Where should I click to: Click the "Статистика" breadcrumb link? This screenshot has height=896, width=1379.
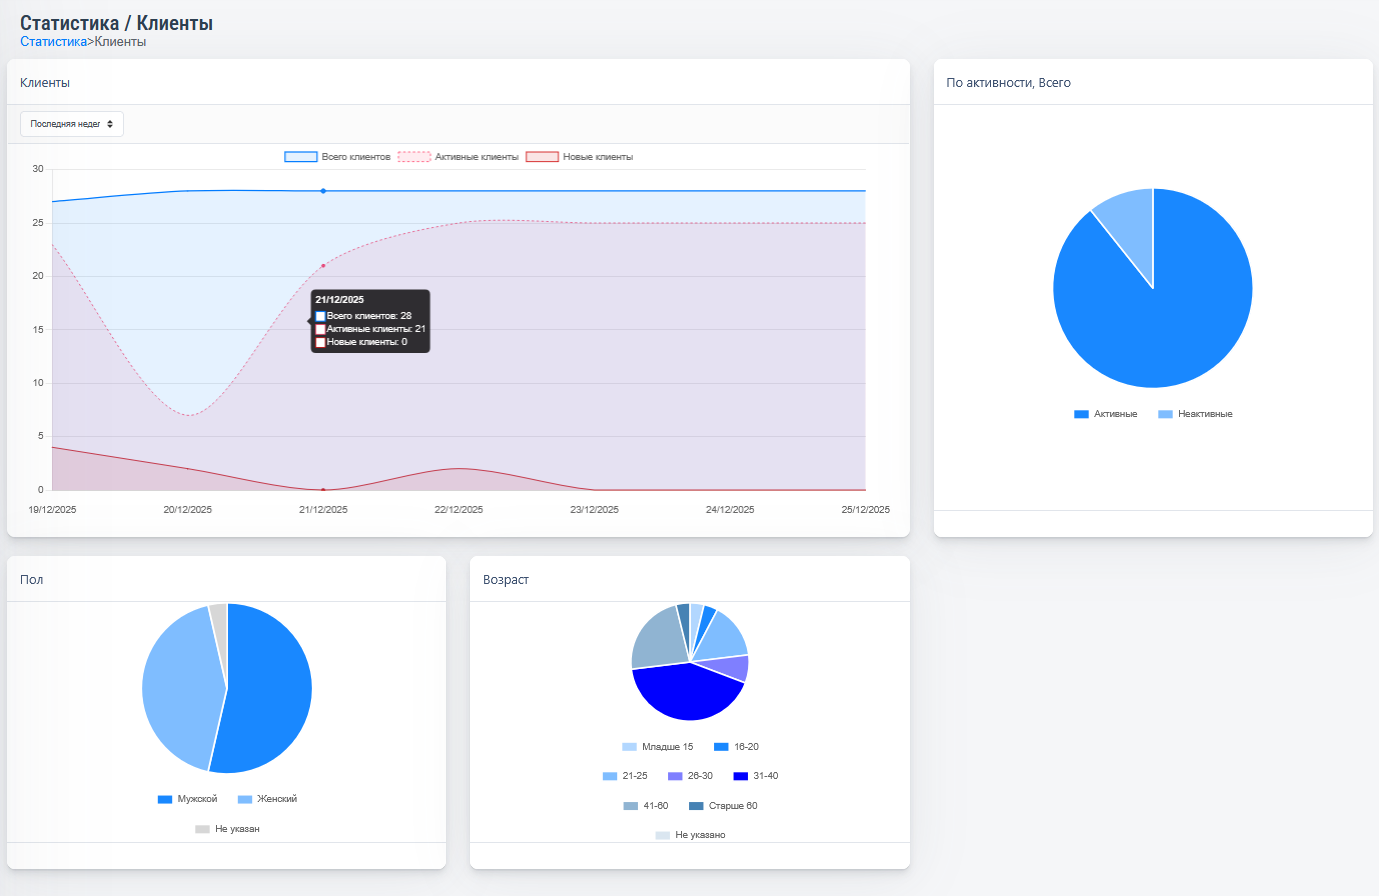(53, 42)
